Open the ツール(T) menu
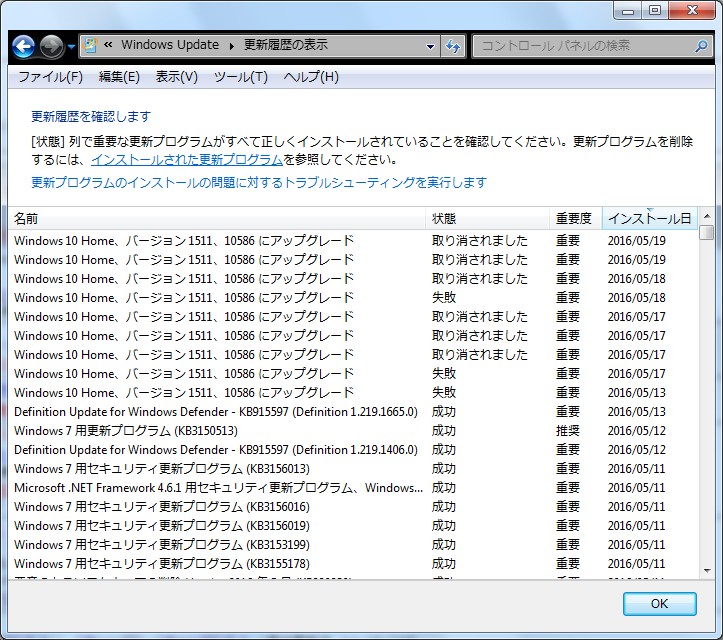The image size is (723, 640). [x=241, y=77]
